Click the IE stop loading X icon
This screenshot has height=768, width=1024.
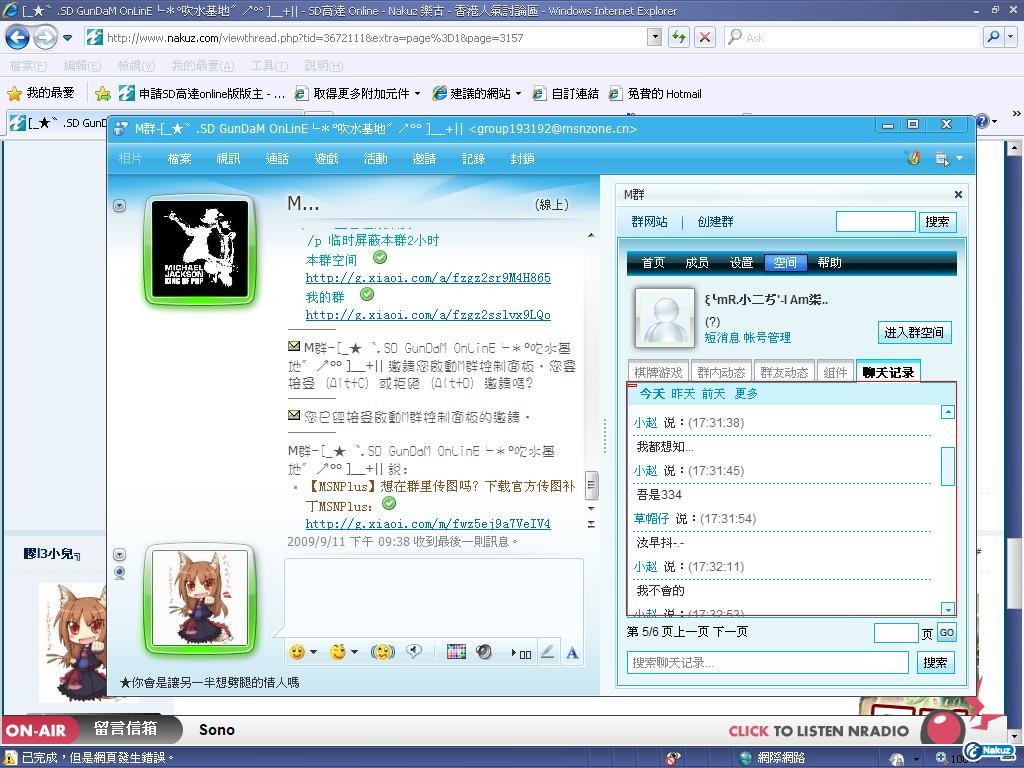(x=705, y=37)
